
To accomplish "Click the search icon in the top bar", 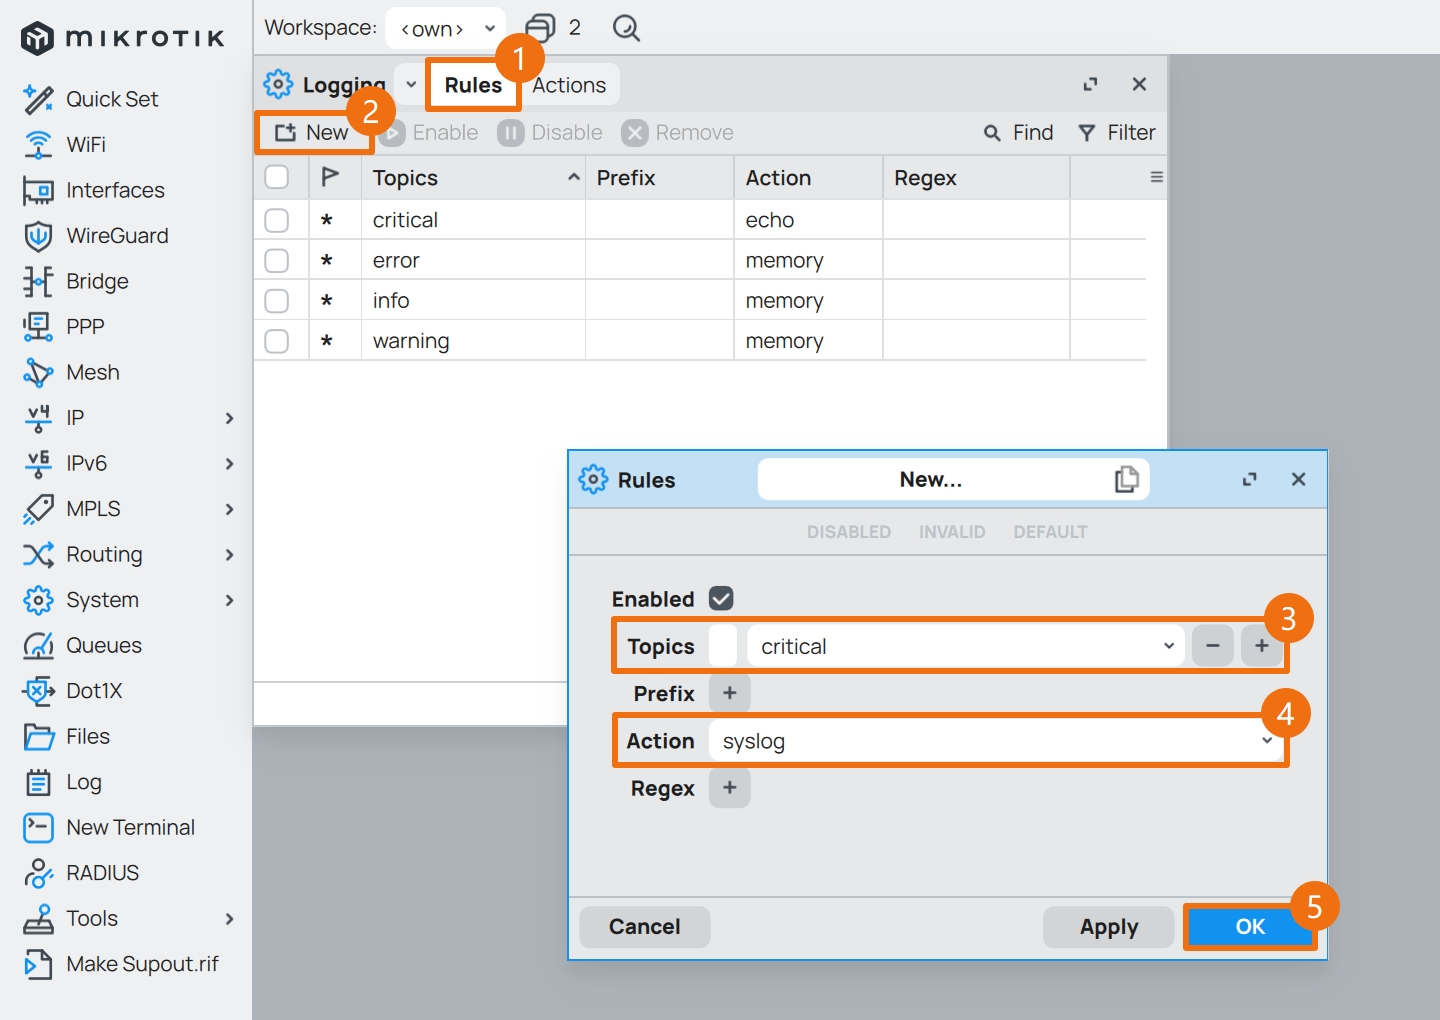I will [626, 28].
